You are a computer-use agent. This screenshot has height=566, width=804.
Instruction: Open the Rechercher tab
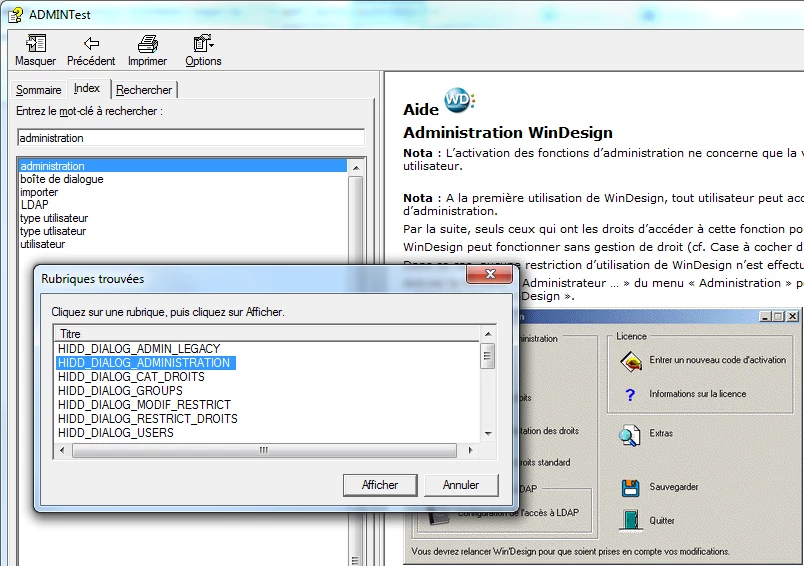tap(144, 90)
